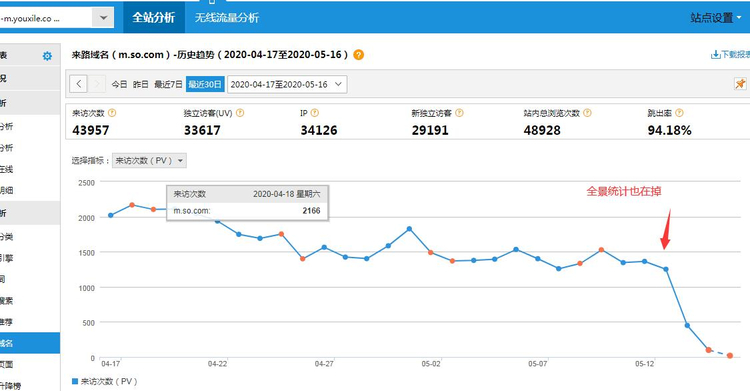This screenshot has height=391, width=750.
Task: Click the 来访次数 value 43957
Action: (x=91, y=130)
